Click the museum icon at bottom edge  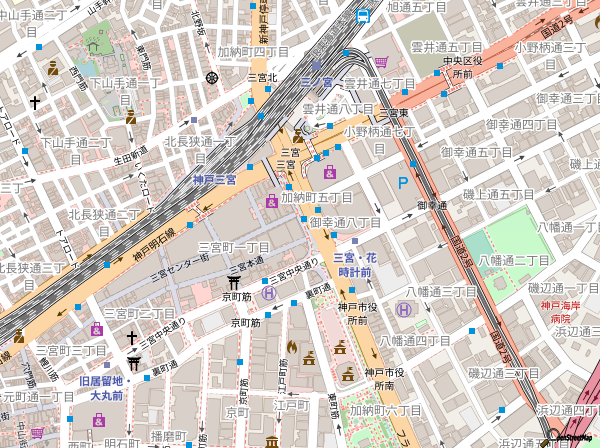(271, 441)
